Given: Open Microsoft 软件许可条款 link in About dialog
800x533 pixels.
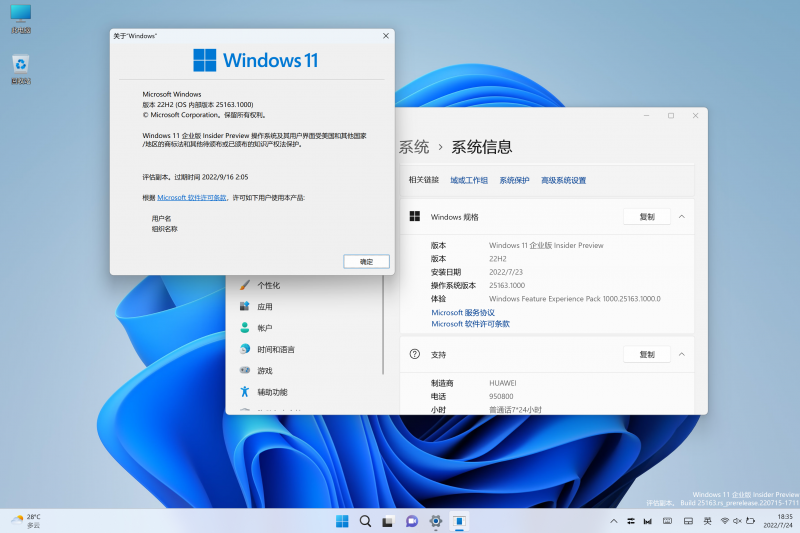Looking at the screenshot, I should click(x=192, y=197).
